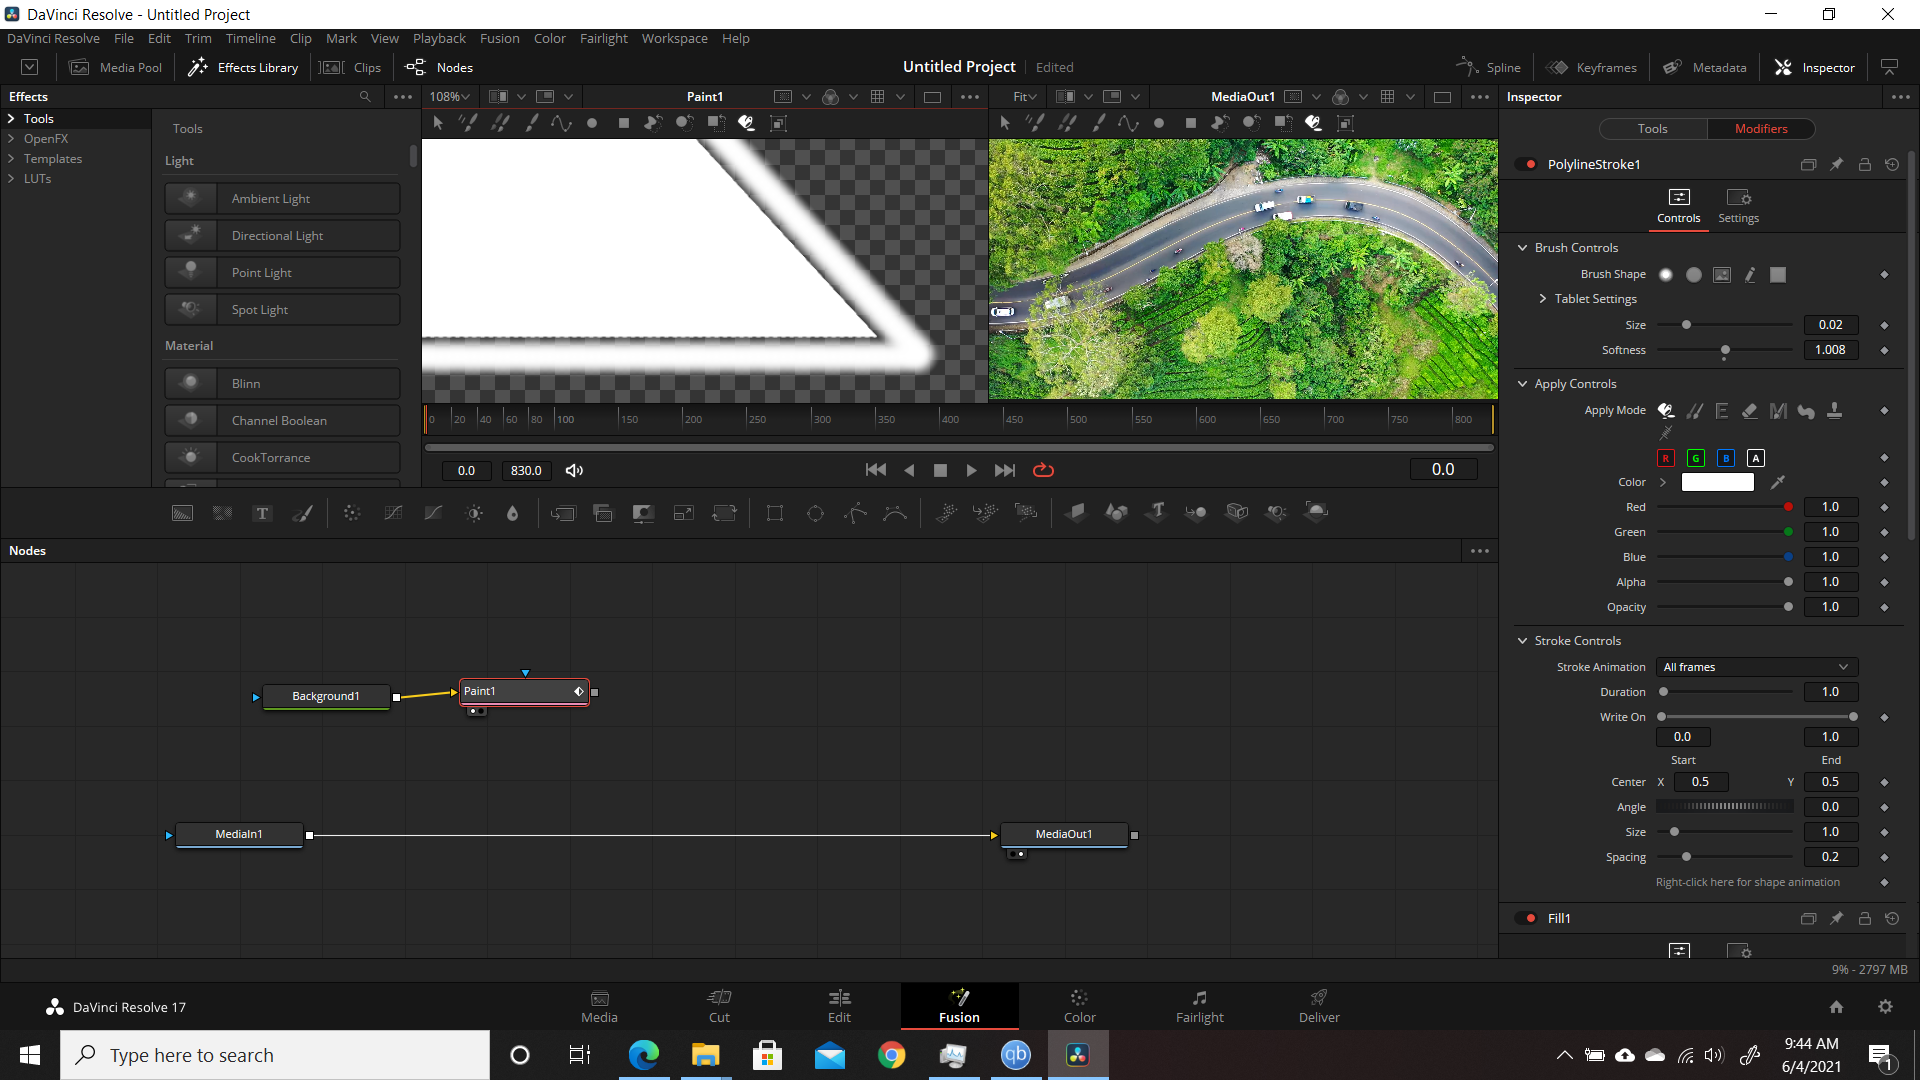1920x1080 pixels.
Task: Add a Paint node from the toolbar
Action: coord(302,513)
